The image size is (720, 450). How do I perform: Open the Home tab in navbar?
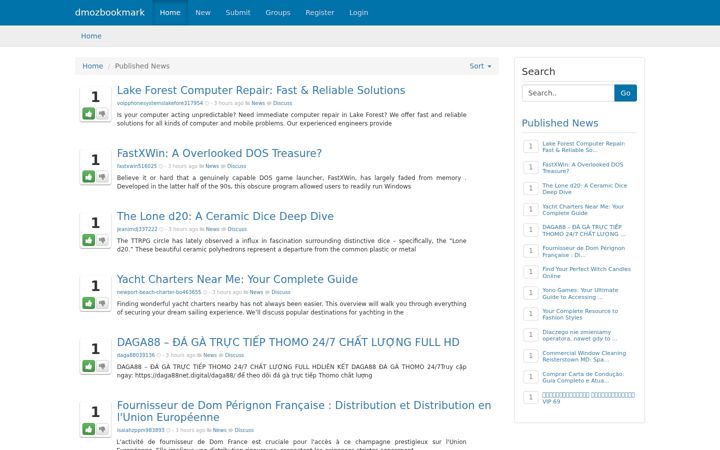[170, 12]
